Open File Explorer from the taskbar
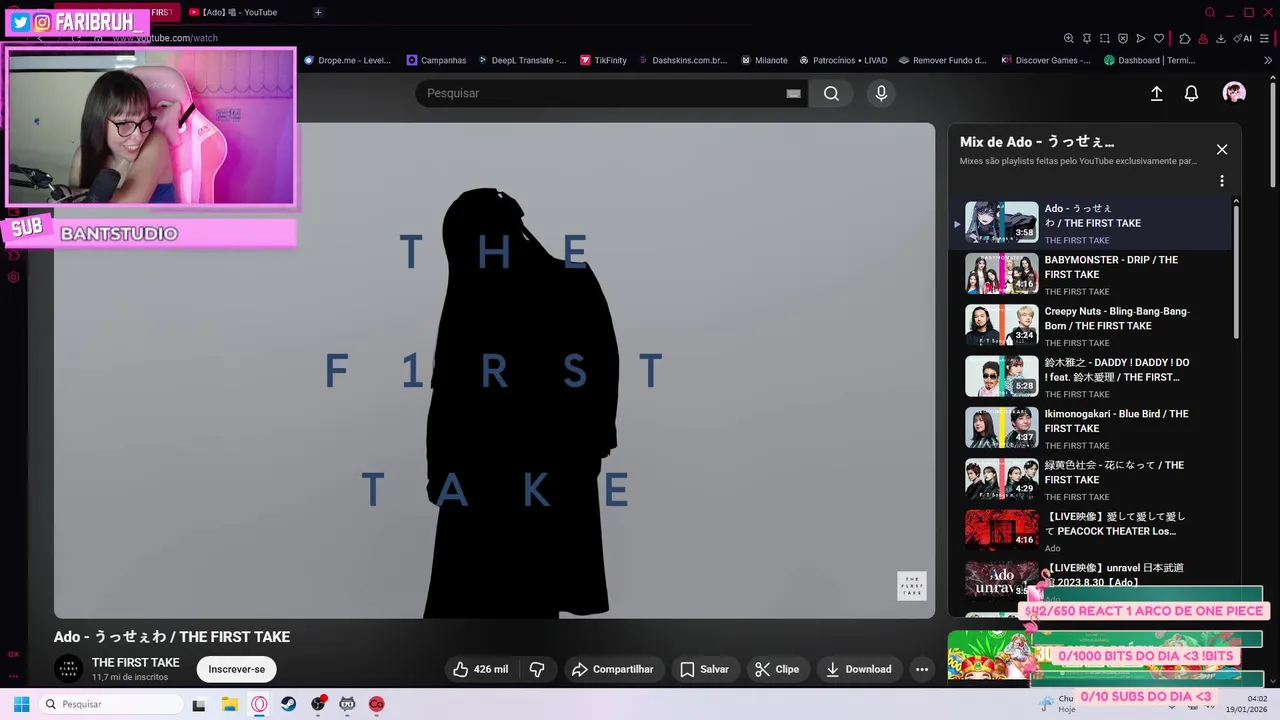 pyautogui.click(x=229, y=704)
